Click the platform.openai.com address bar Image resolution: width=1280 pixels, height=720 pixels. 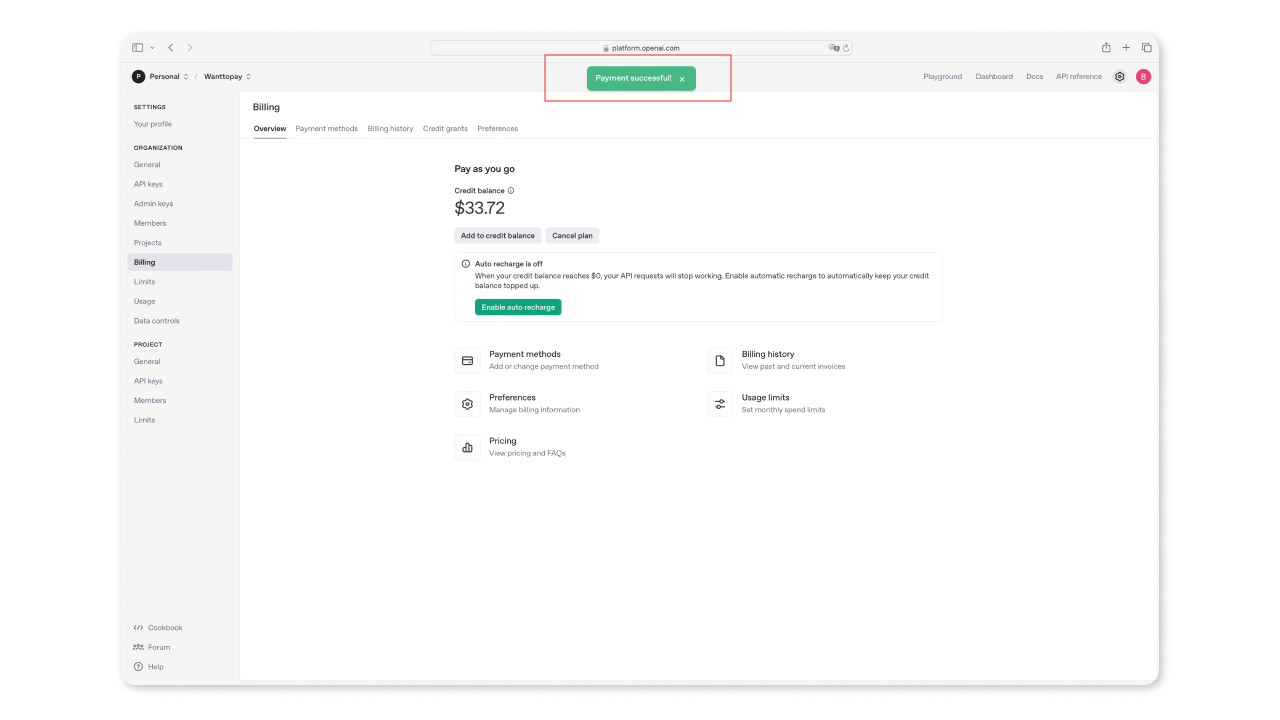pyautogui.click(x=641, y=48)
